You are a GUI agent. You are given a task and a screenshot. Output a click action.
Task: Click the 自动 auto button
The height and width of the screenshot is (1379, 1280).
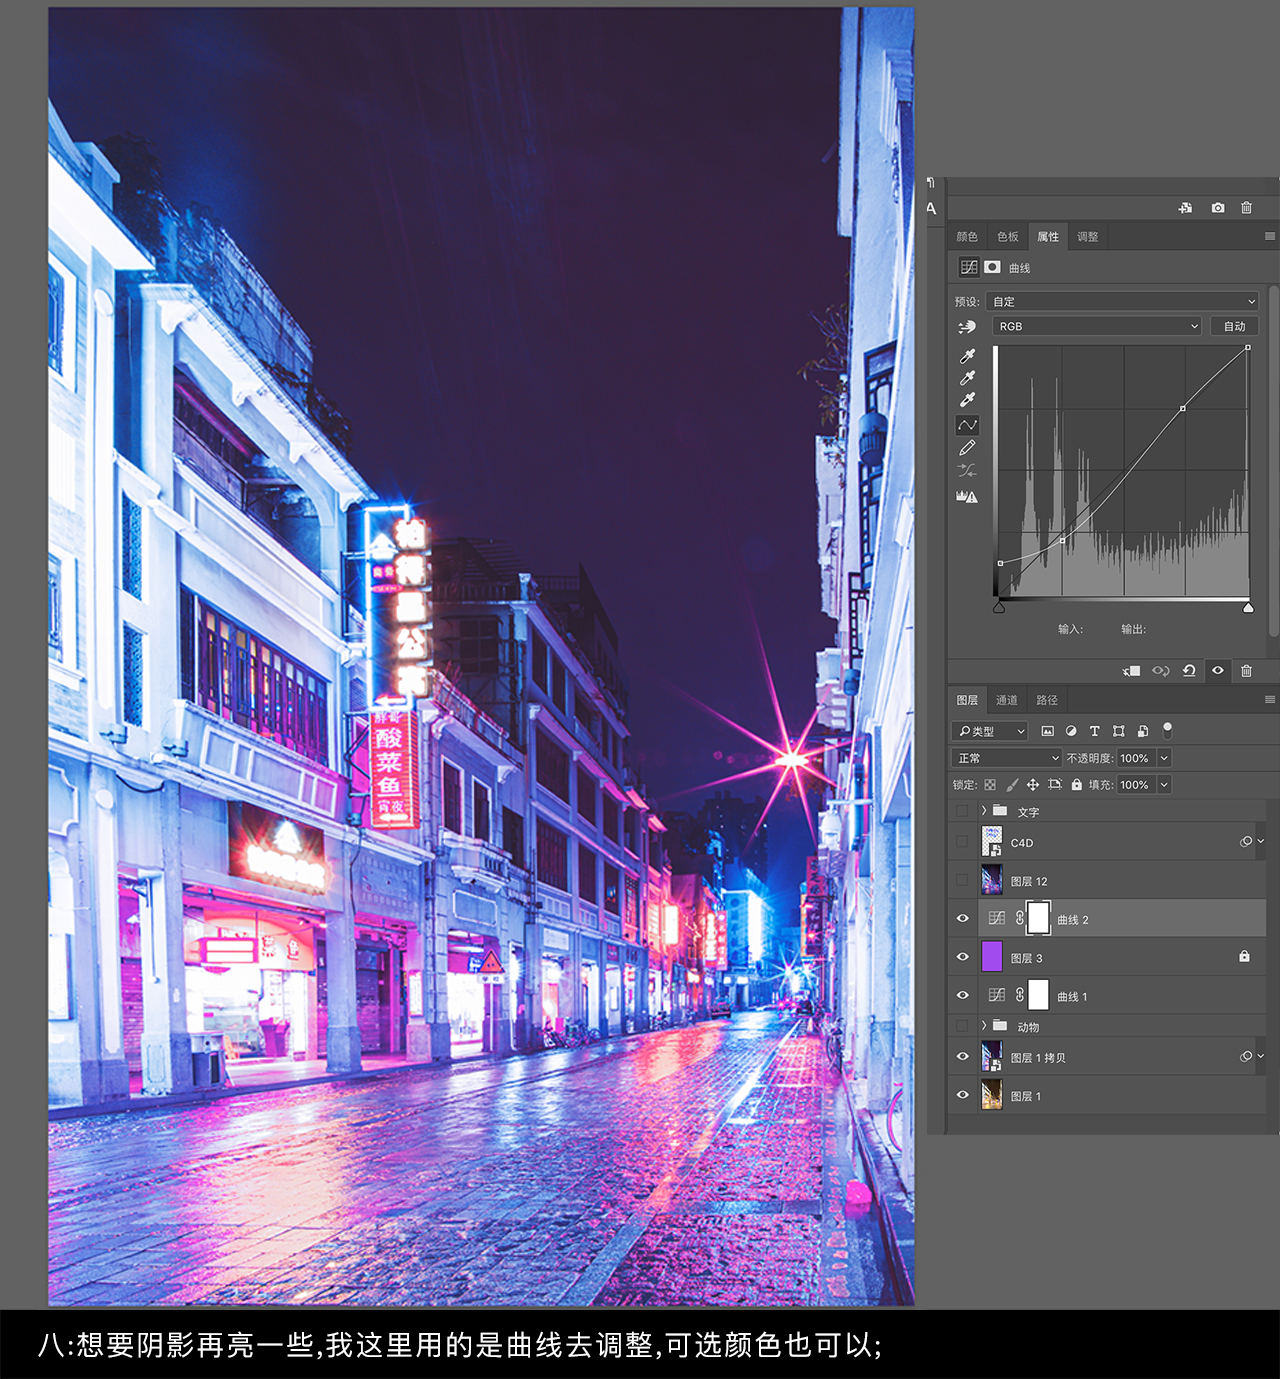1235,327
